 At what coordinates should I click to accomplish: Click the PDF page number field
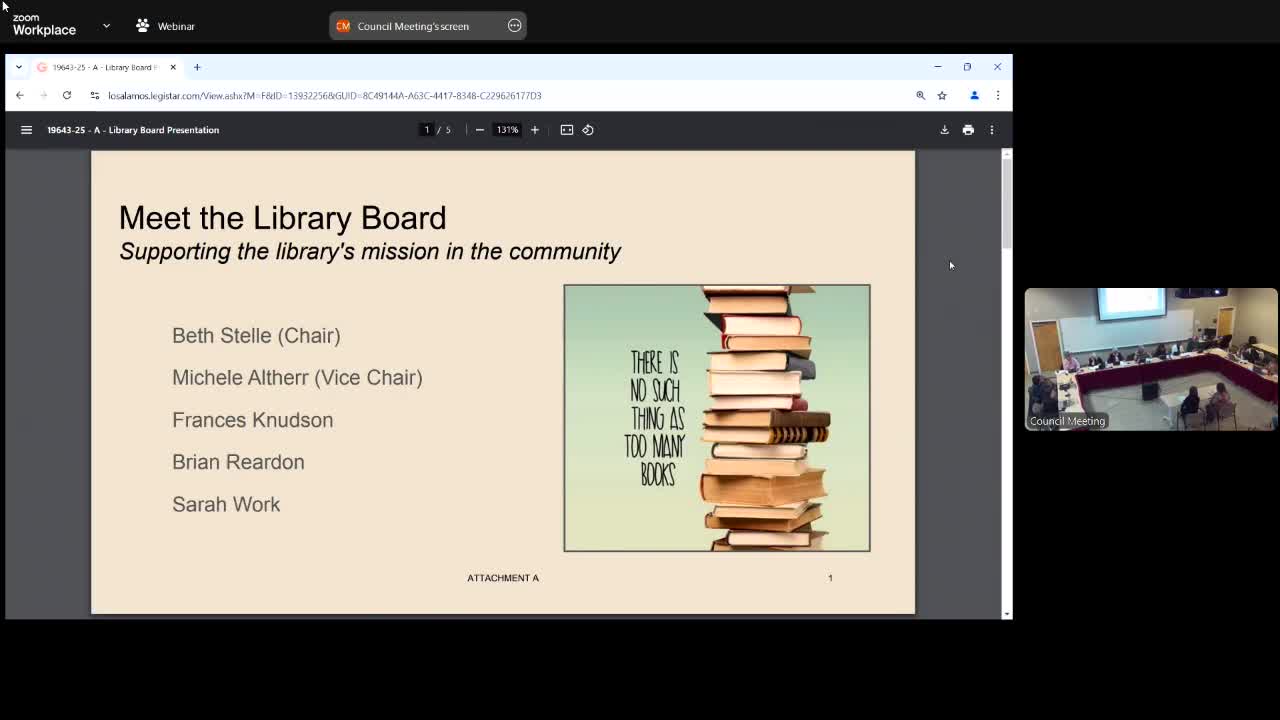pos(427,130)
